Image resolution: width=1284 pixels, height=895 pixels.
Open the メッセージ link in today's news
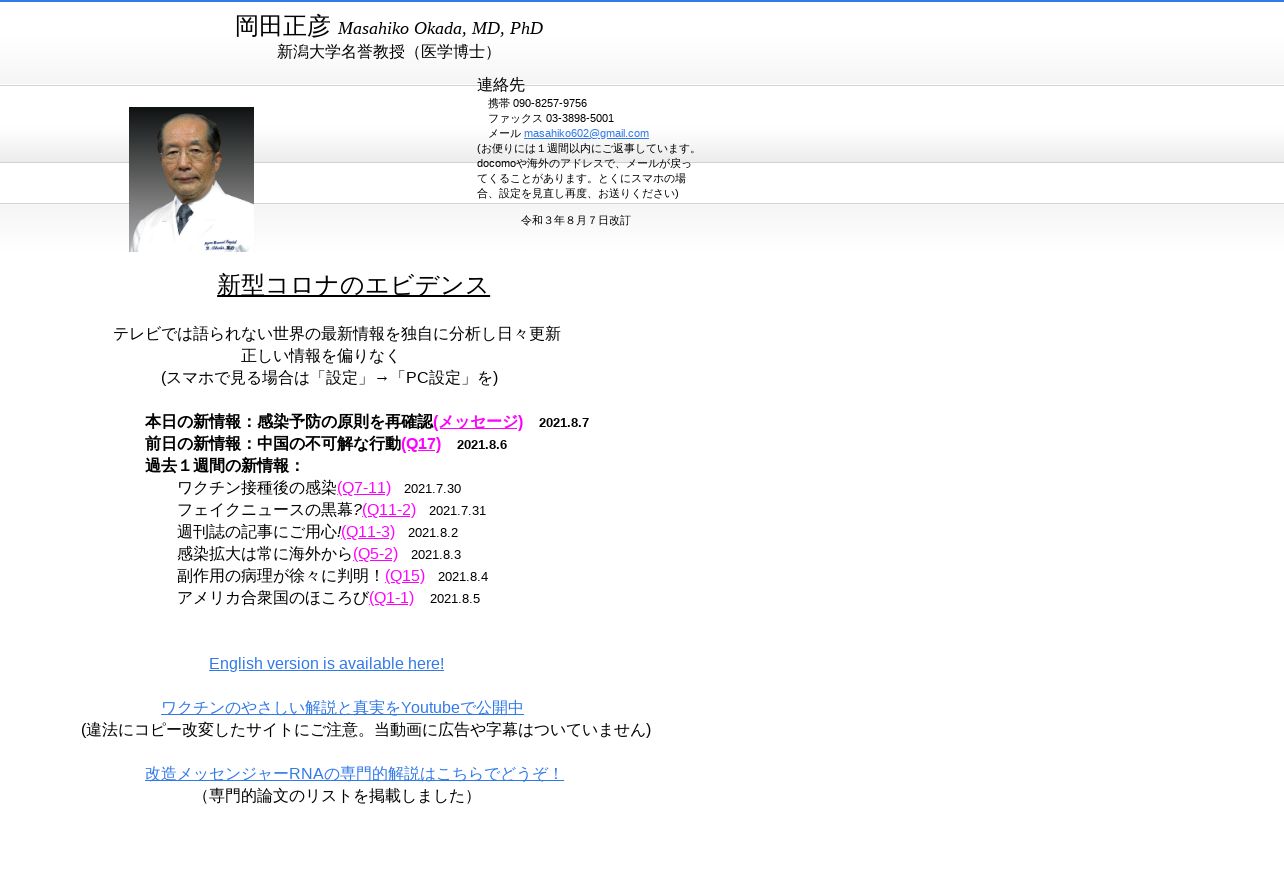pos(478,422)
